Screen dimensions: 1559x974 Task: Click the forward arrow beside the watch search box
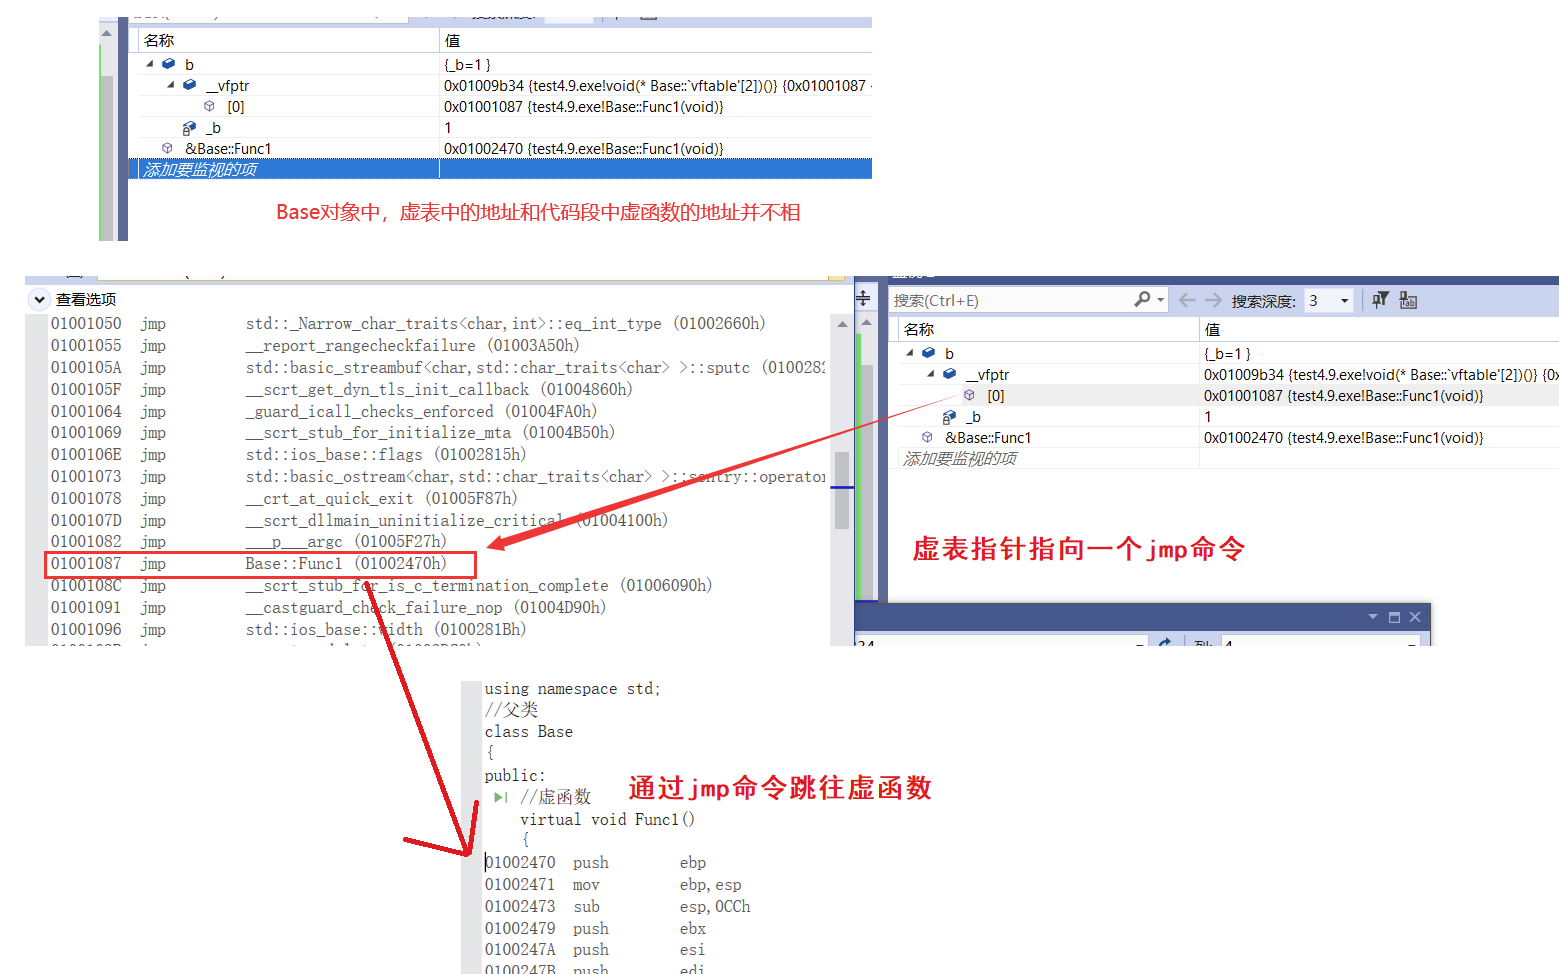[1213, 300]
